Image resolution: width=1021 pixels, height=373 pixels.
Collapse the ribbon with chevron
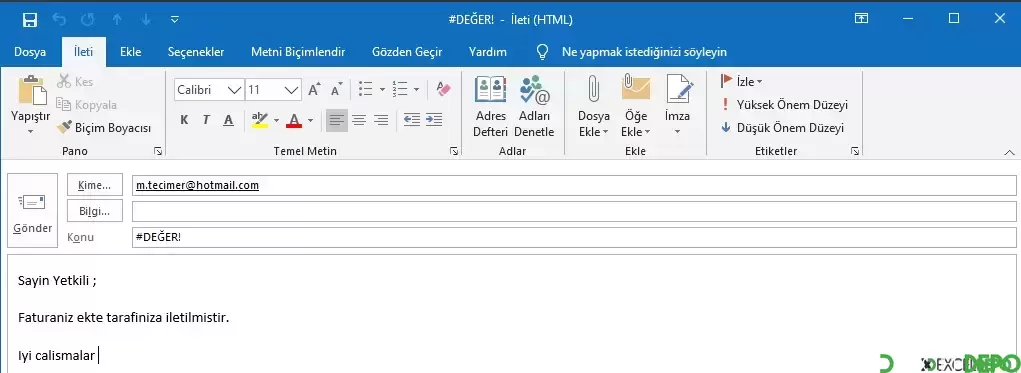1009,152
